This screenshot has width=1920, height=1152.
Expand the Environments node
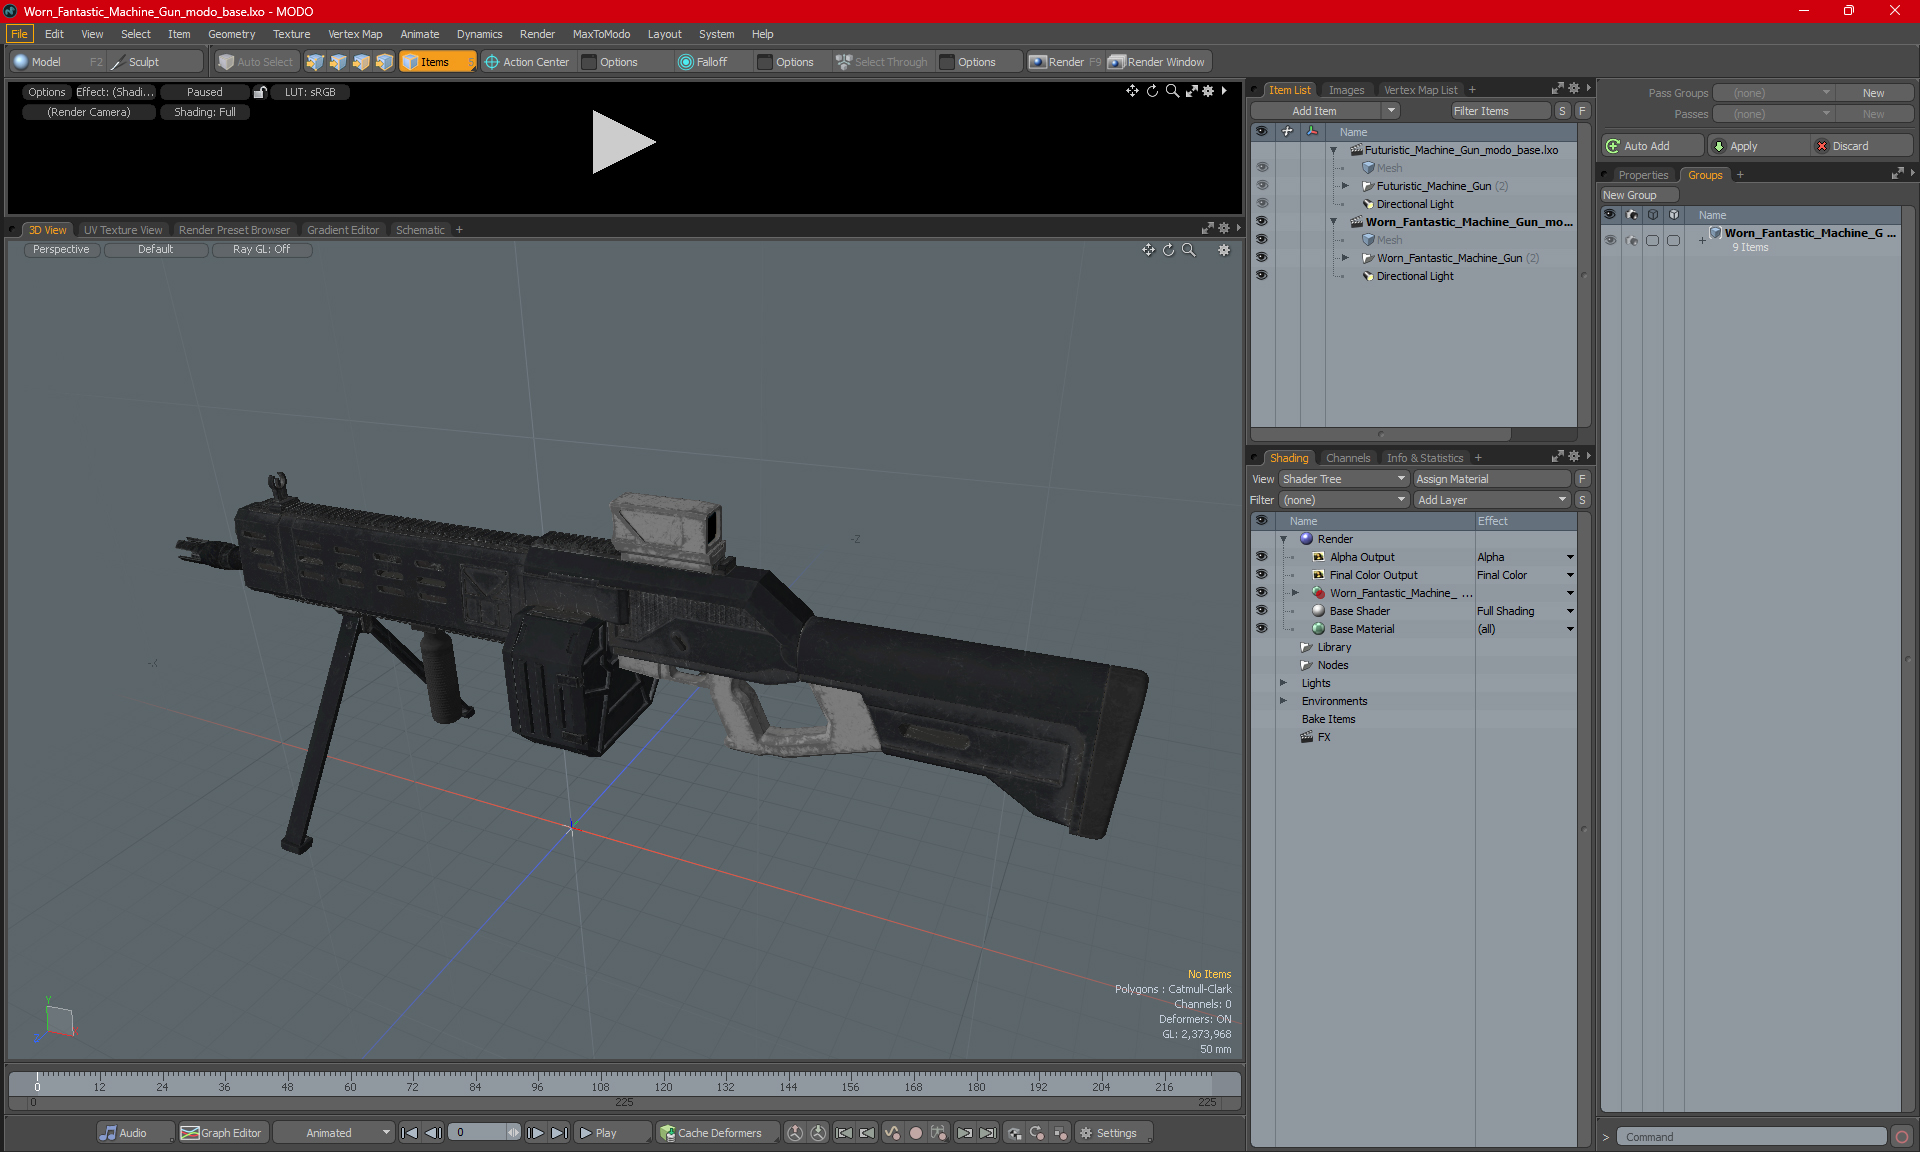click(1284, 701)
